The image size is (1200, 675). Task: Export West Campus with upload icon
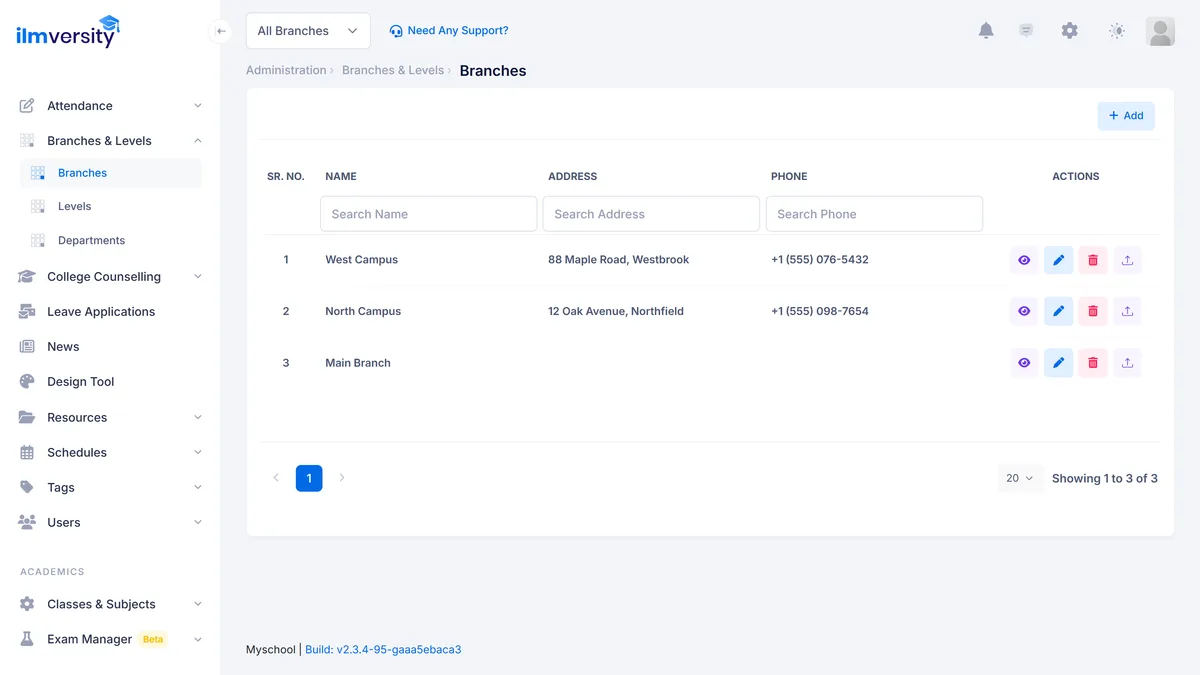point(1127,260)
